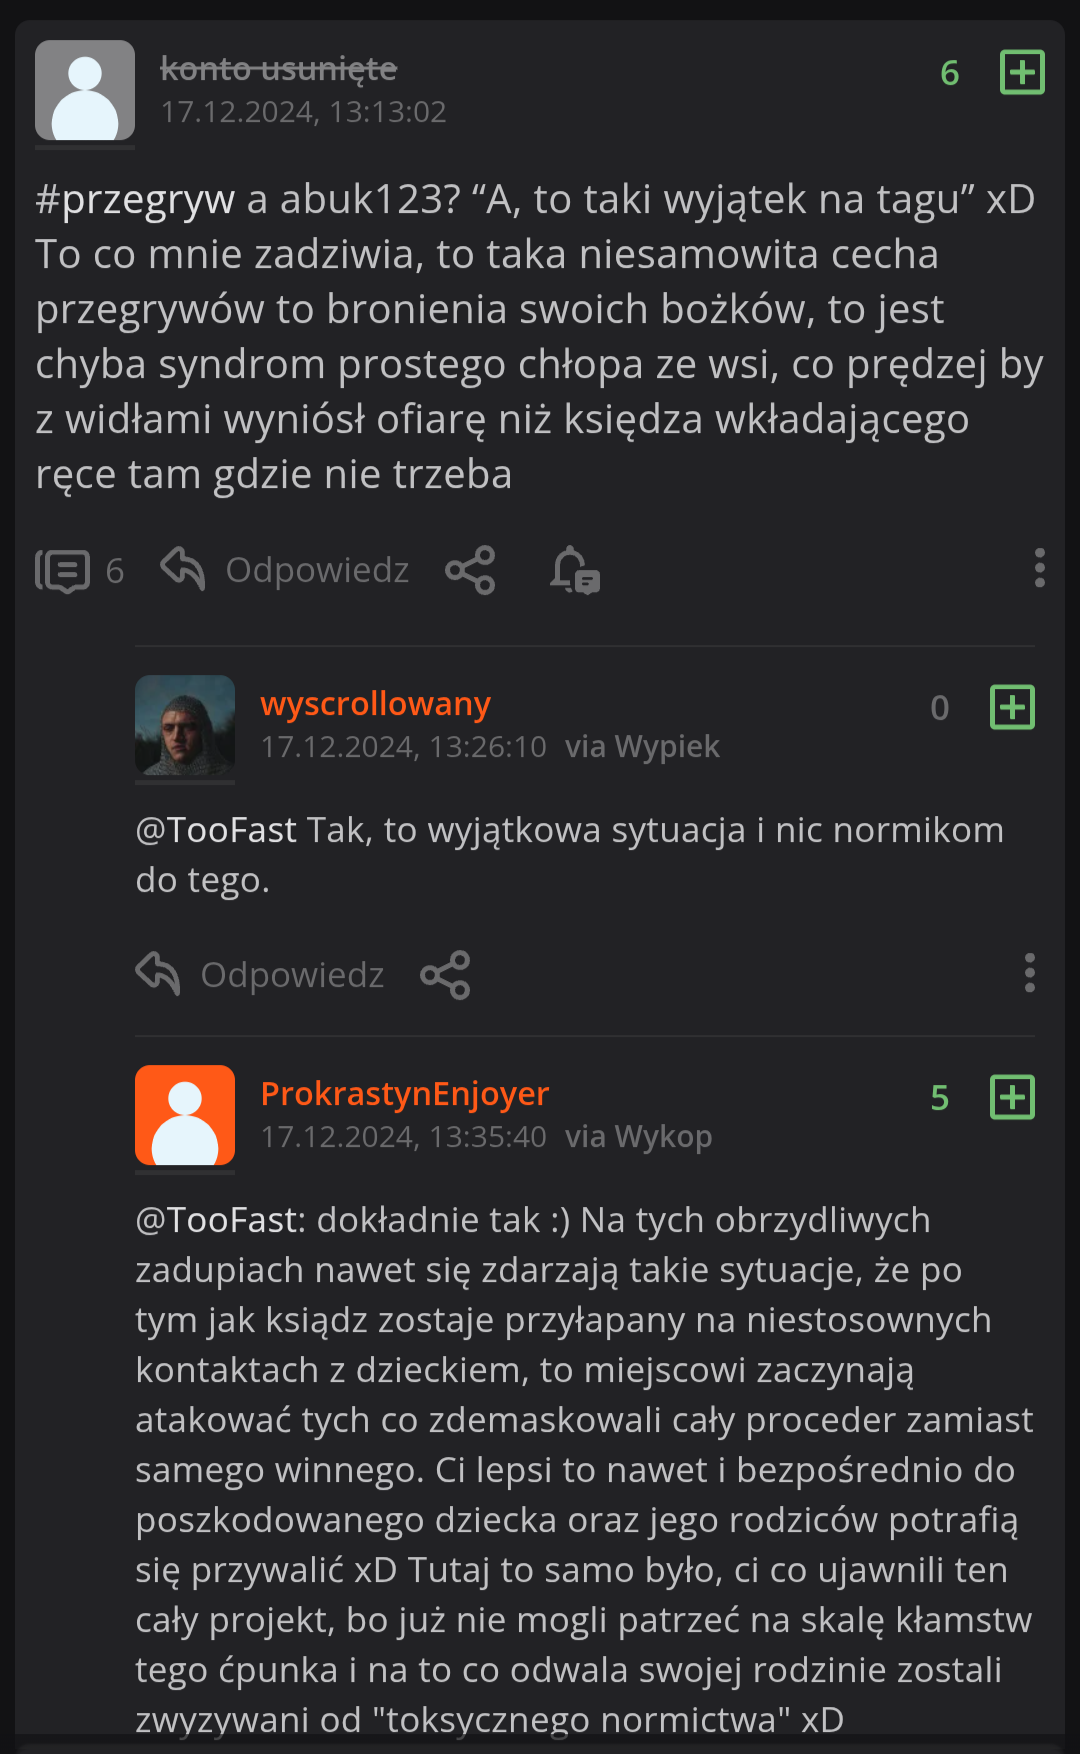Open the comments count icon on main post

(x=64, y=571)
